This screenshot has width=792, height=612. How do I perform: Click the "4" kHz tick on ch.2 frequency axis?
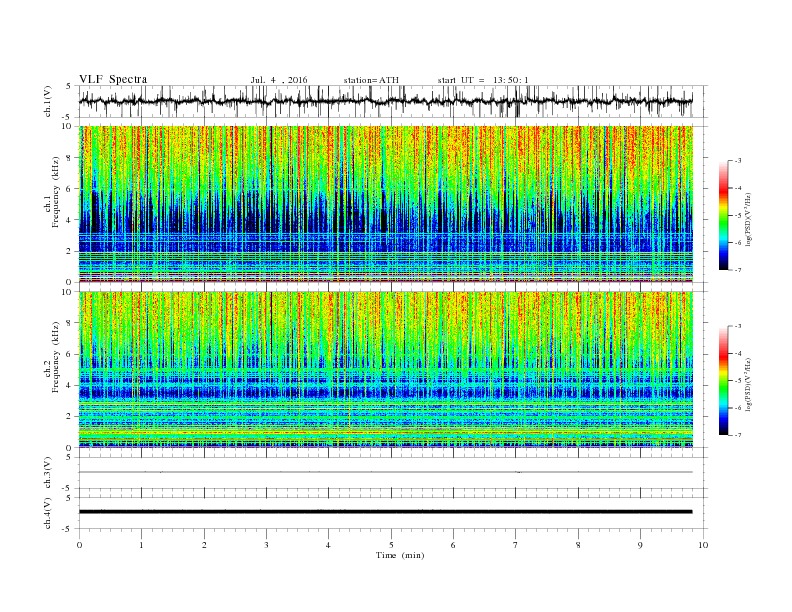[70, 385]
